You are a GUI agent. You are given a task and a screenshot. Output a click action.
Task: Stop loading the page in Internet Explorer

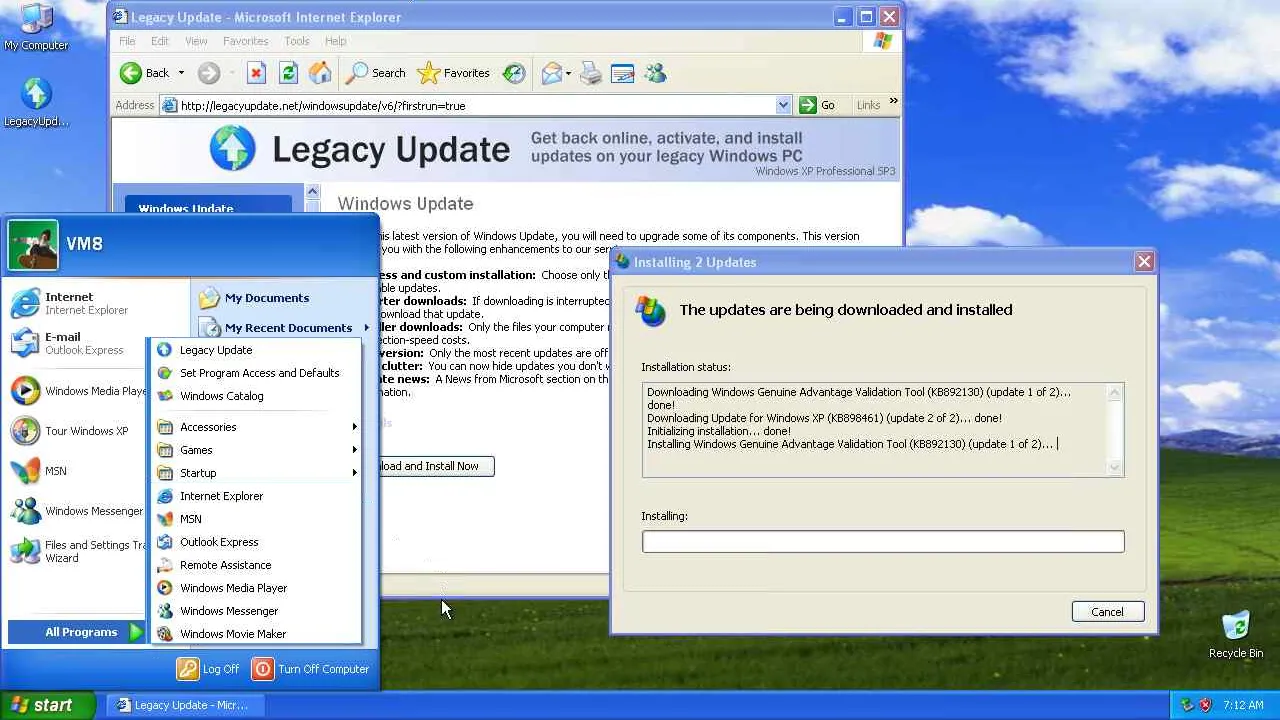[x=256, y=73]
